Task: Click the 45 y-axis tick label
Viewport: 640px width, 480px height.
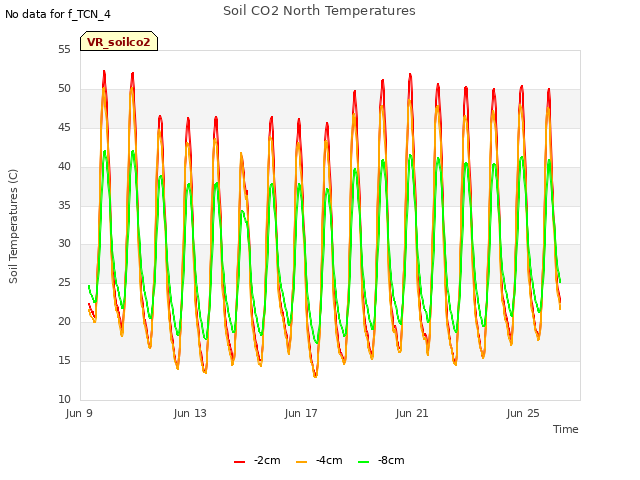Action: 64,128
